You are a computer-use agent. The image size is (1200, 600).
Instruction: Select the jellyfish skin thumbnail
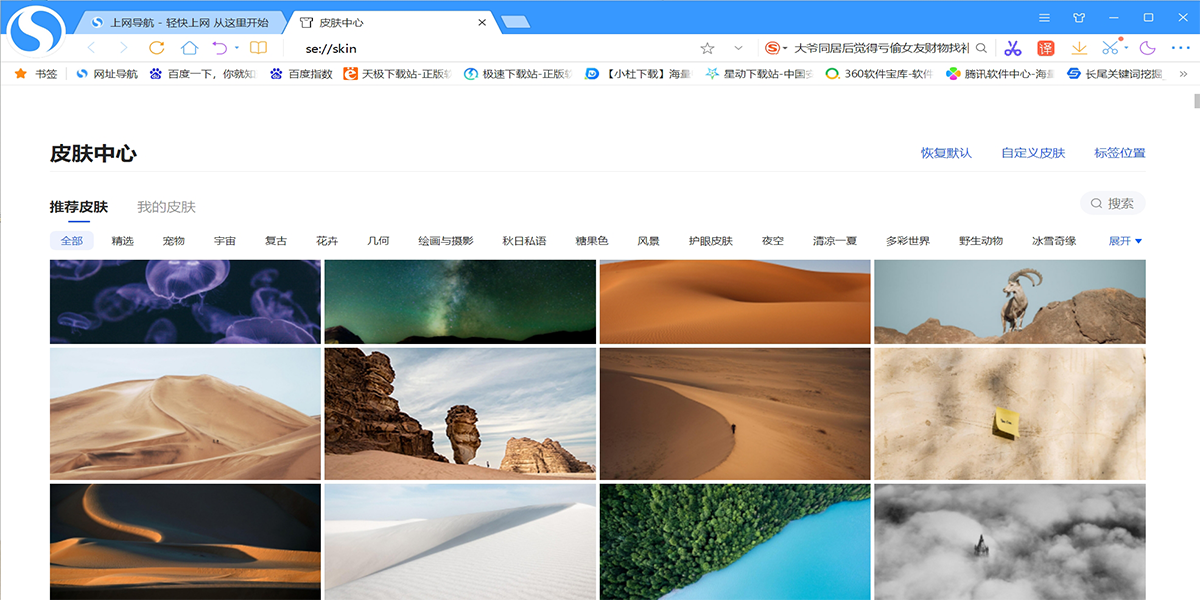click(x=184, y=301)
